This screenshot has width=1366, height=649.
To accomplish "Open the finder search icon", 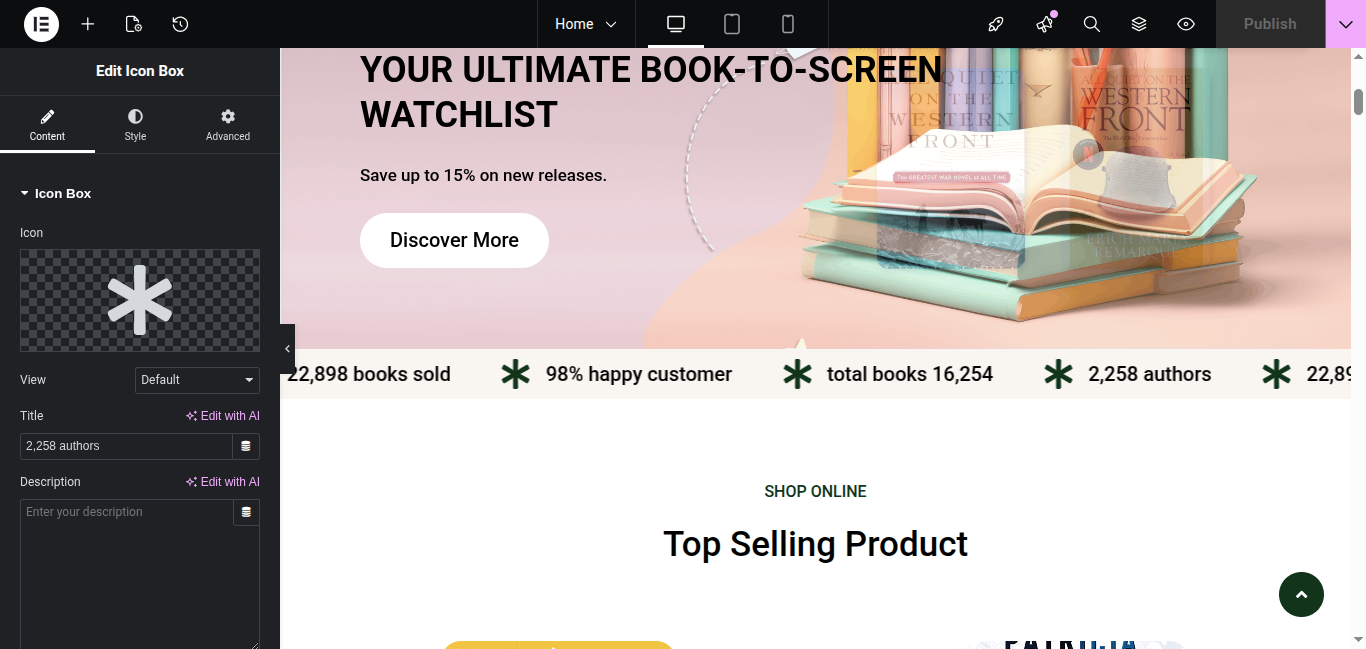I will click(x=1092, y=24).
